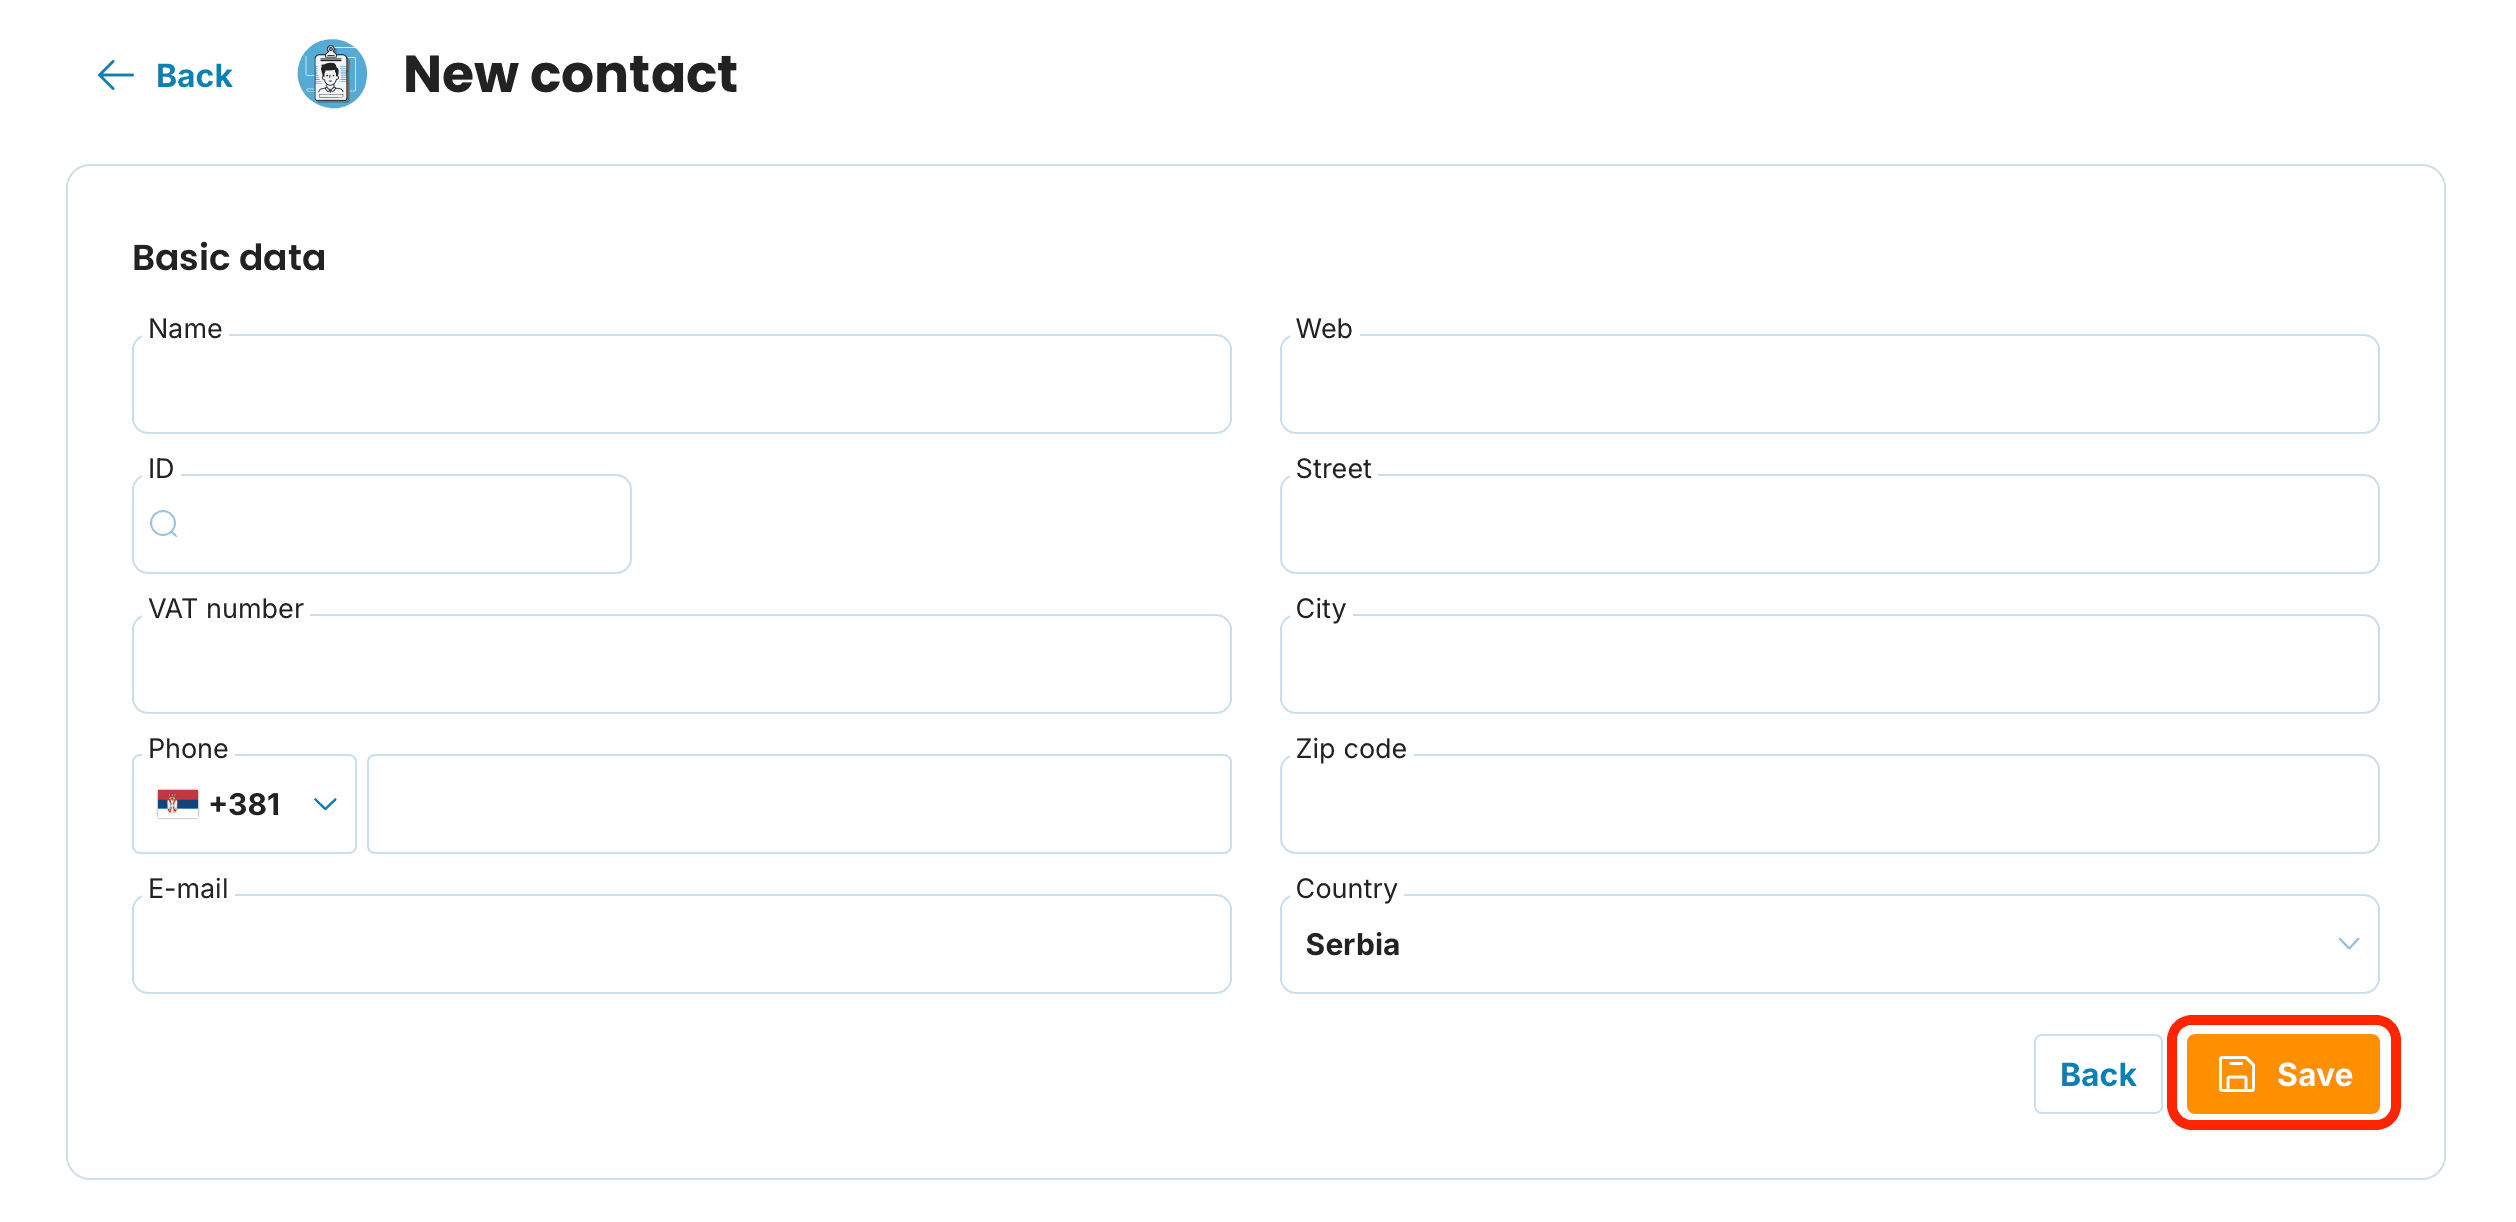
Task: Select the Serbia country combo box
Action: [1829, 944]
